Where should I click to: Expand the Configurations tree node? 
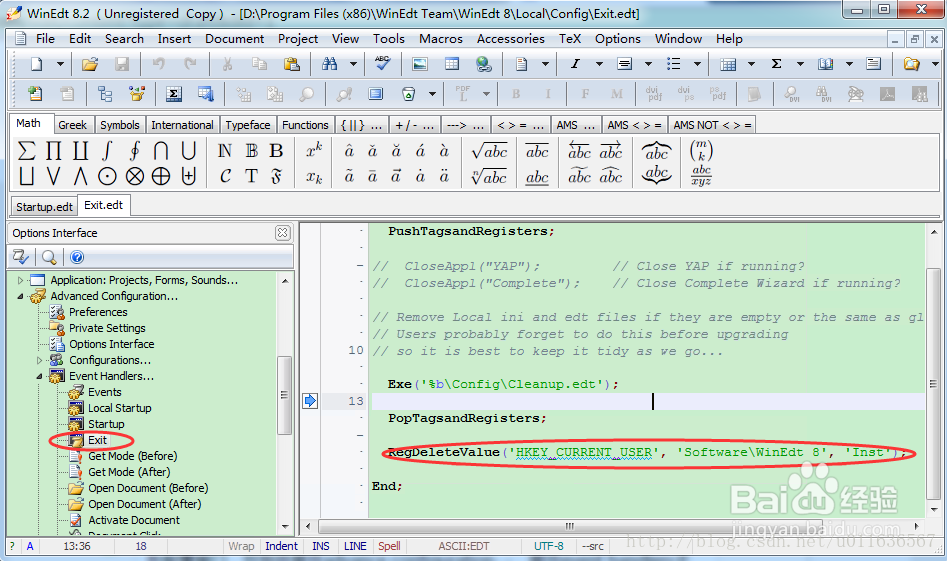(40, 361)
